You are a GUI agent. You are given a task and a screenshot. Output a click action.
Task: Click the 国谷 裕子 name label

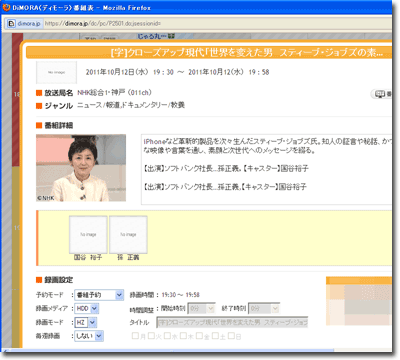pos(88,257)
